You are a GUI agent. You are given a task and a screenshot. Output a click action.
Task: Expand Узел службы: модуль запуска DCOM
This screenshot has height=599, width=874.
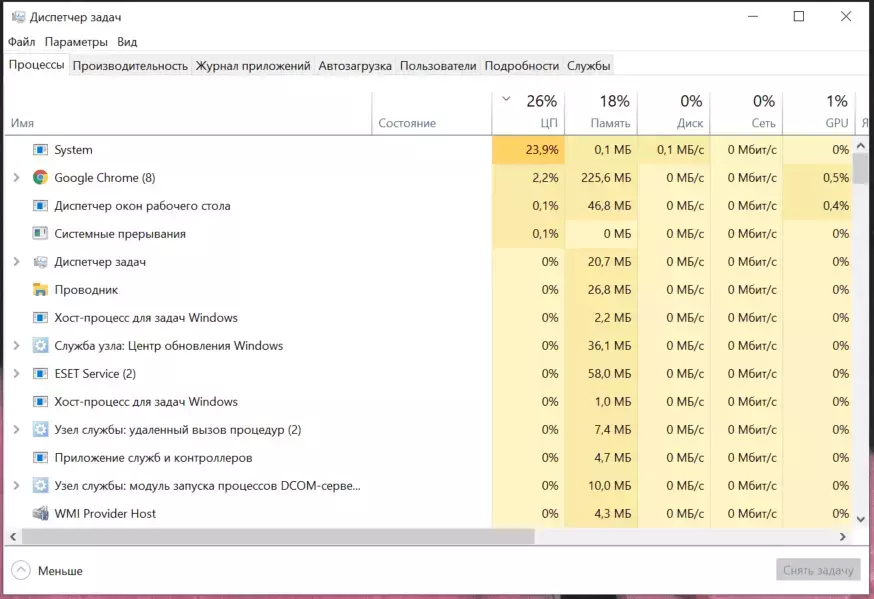17,485
